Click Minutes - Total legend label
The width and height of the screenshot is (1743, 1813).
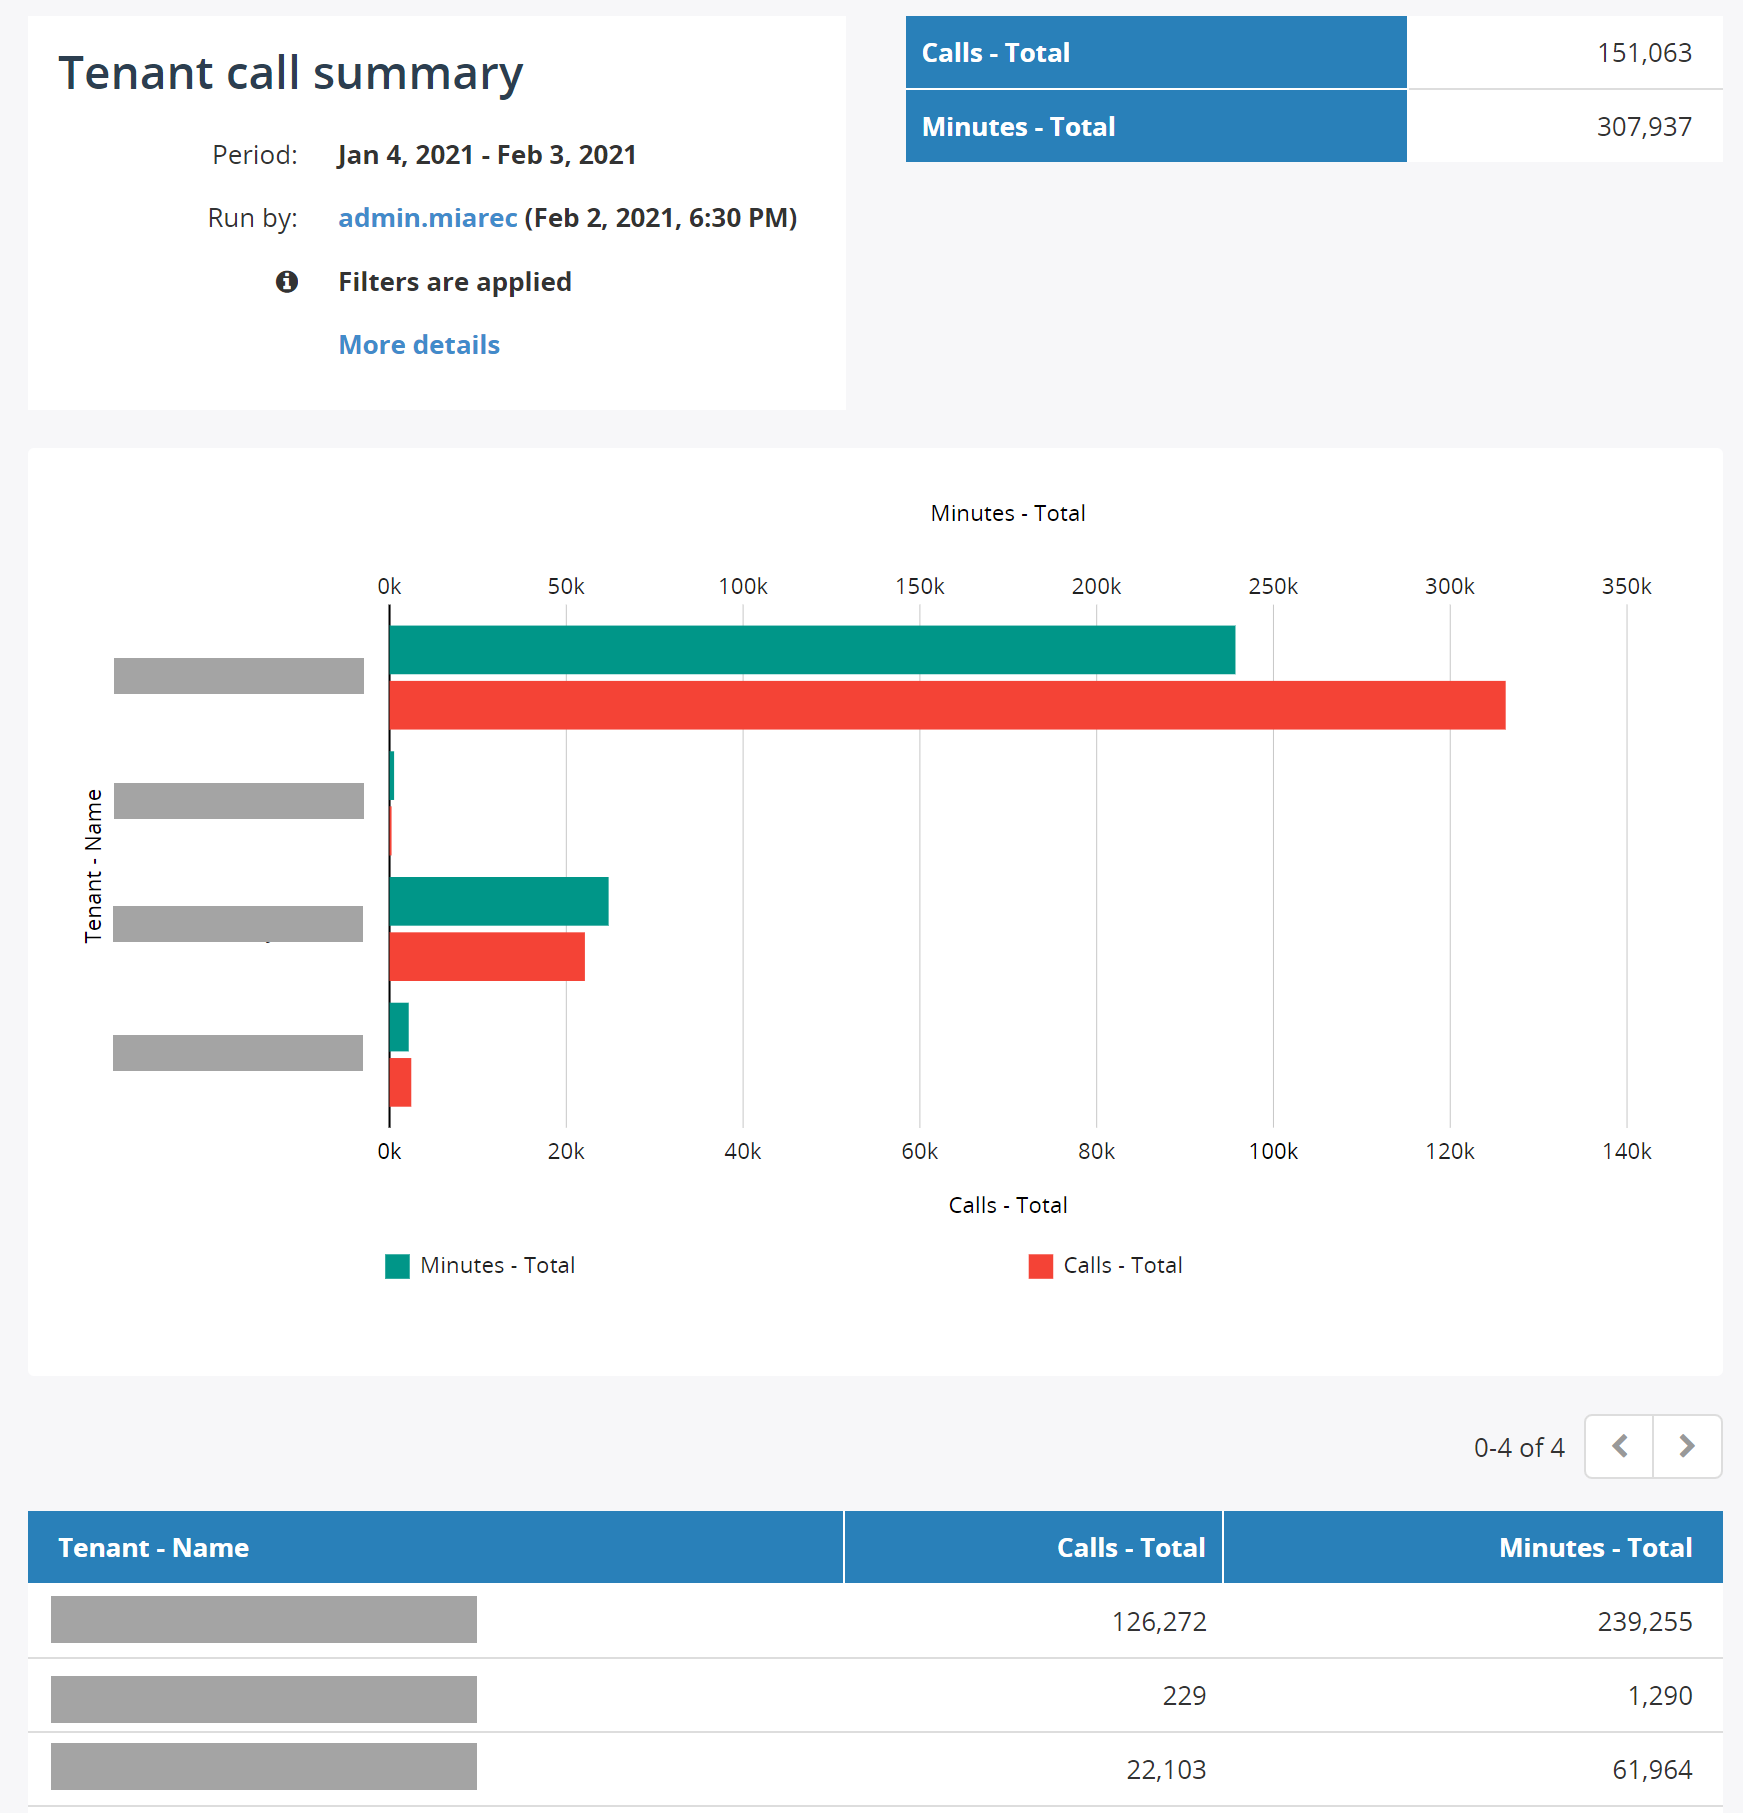click(x=497, y=1265)
